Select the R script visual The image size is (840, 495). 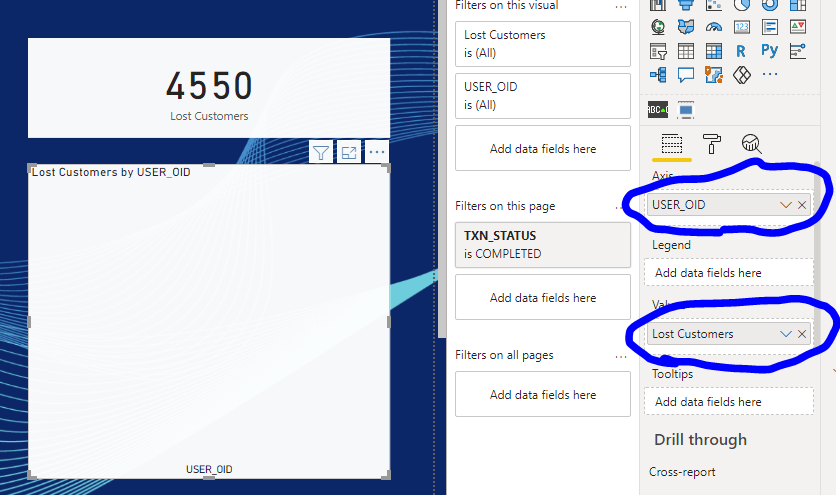coord(741,51)
